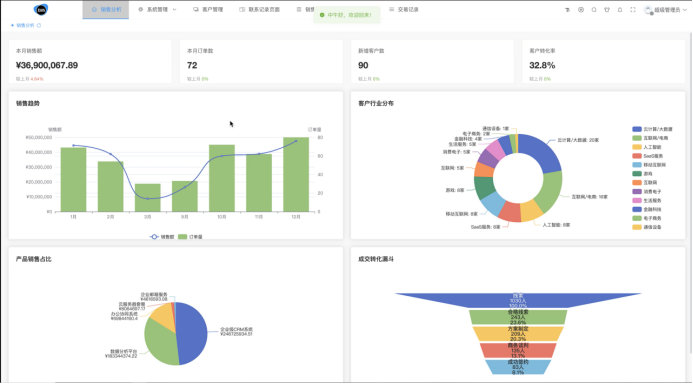Viewport: 693px width, 384px height.
Task: Click the pink 生活服务 legend swatch
Action: pos(637,201)
